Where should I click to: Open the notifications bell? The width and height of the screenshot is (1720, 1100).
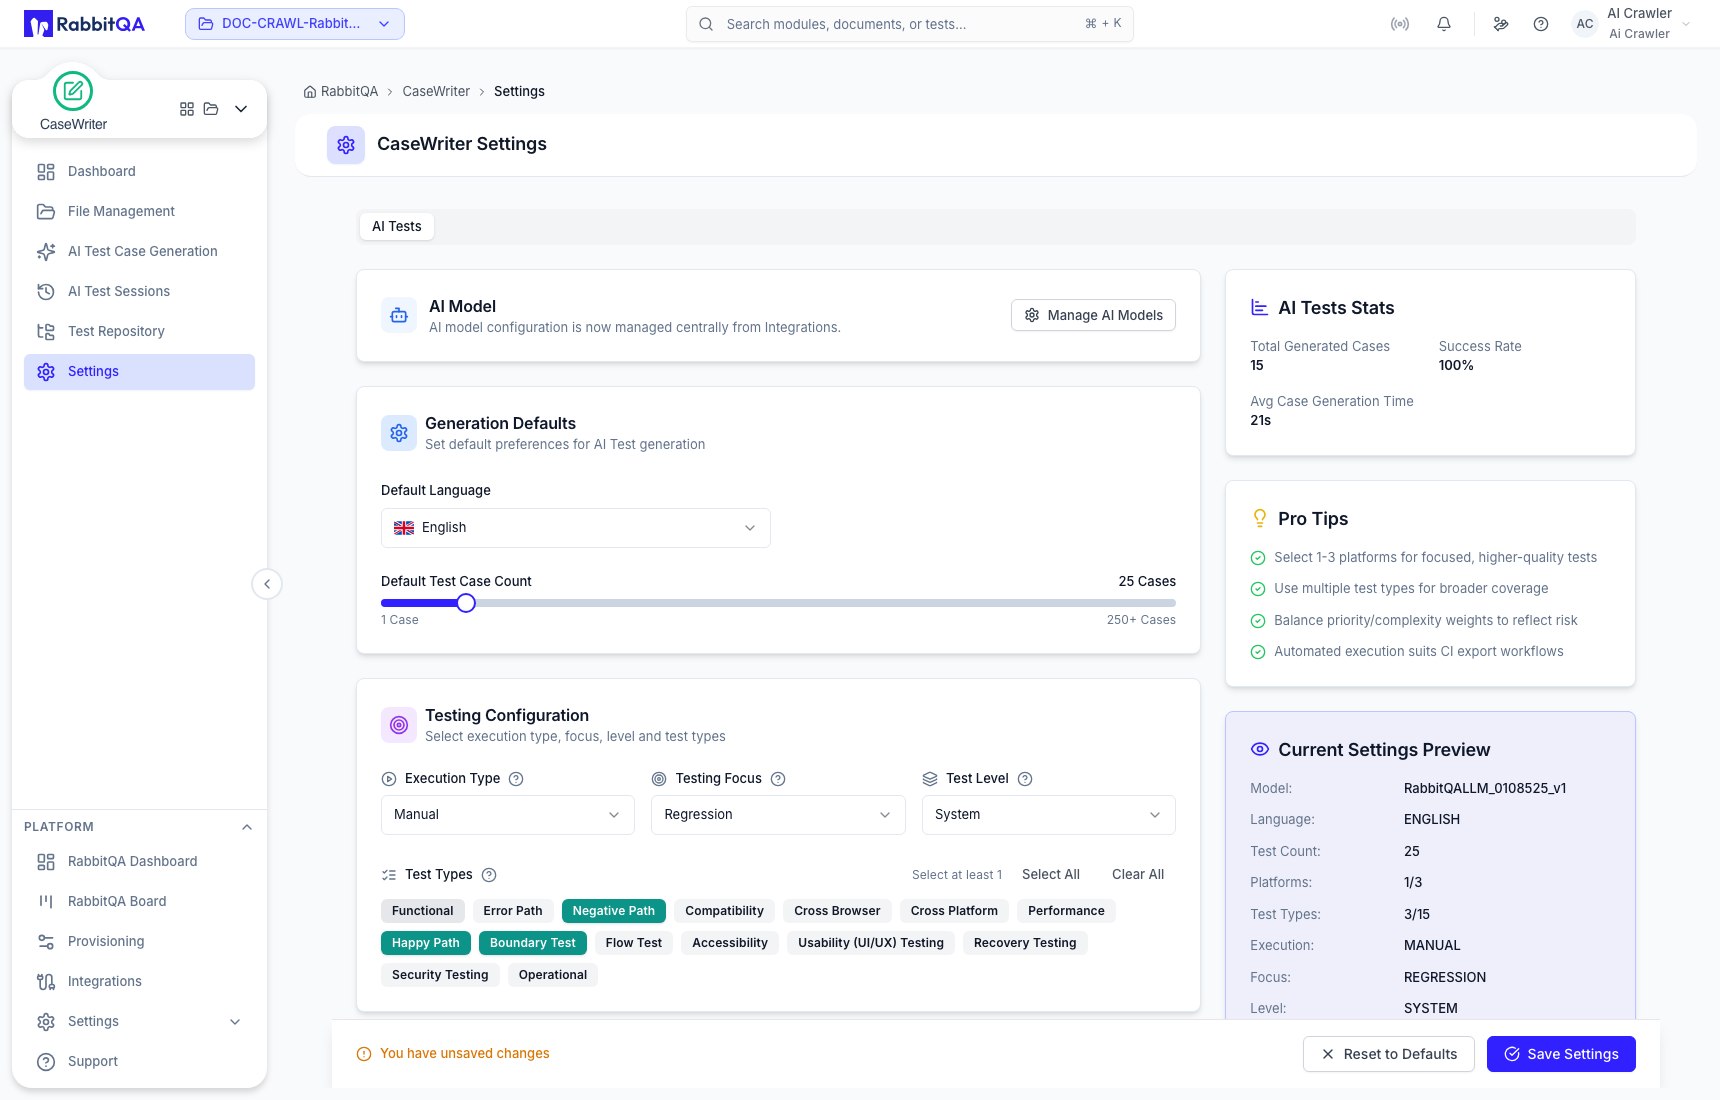click(1444, 24)
